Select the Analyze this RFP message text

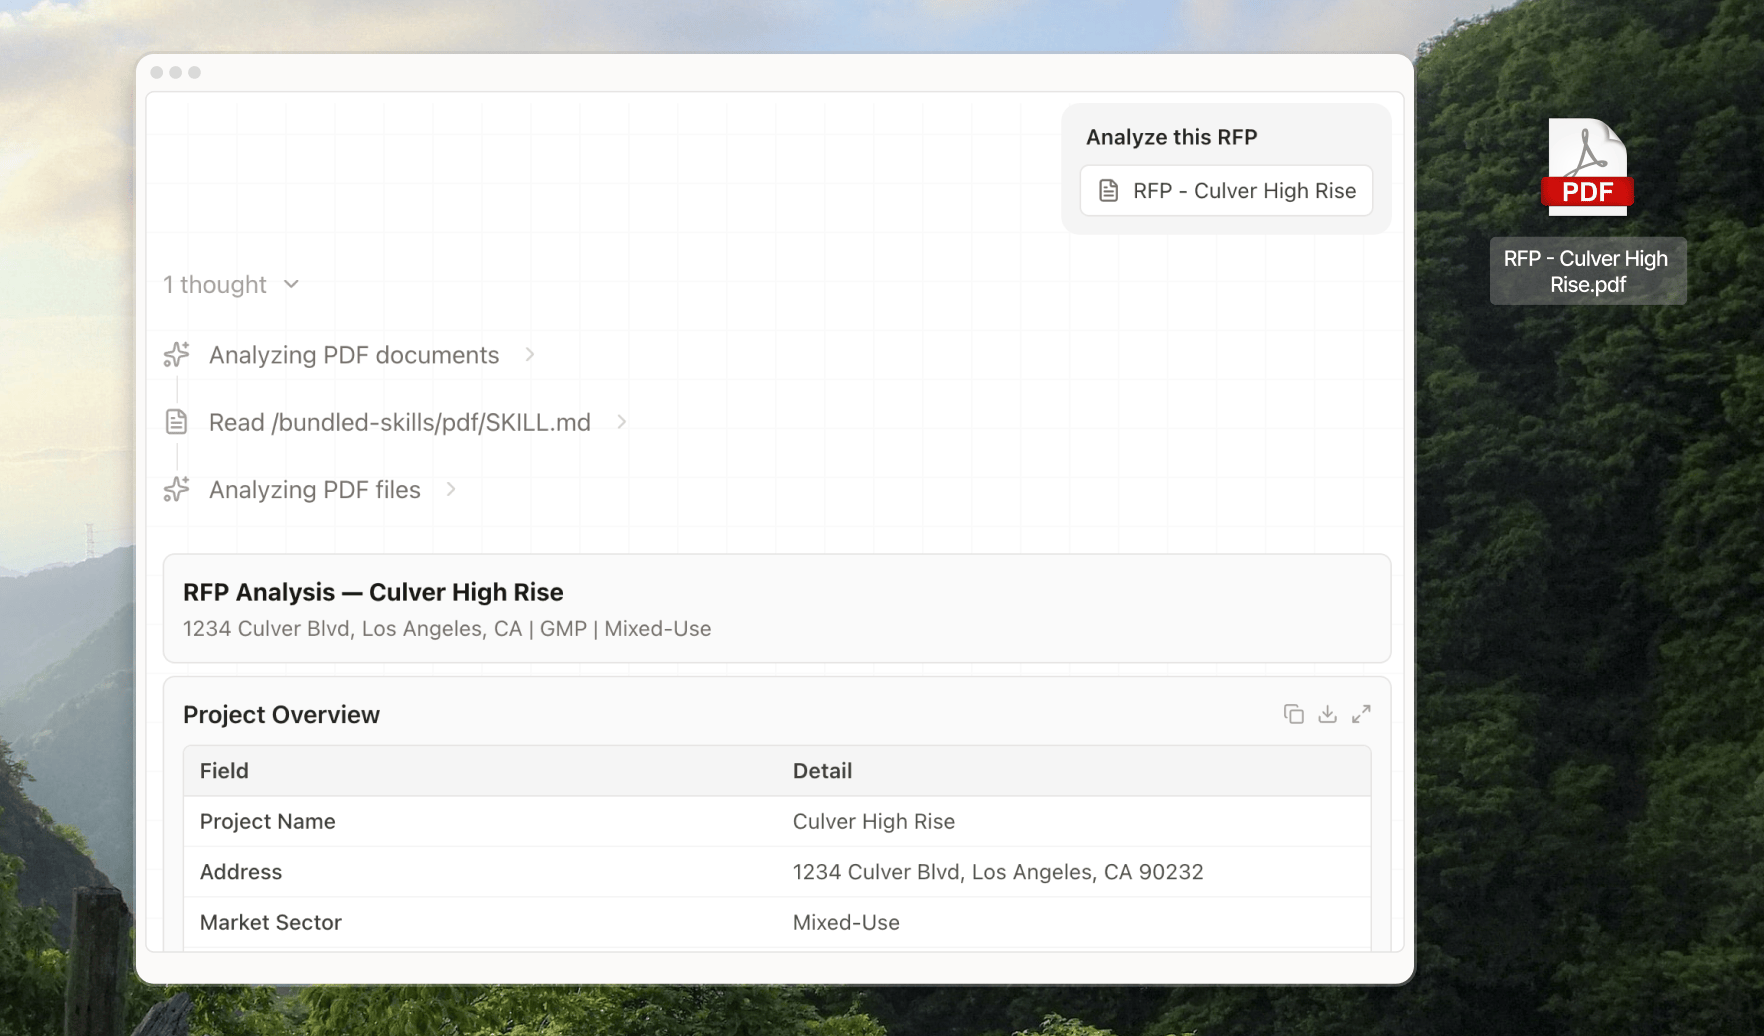coord(1172,137)
